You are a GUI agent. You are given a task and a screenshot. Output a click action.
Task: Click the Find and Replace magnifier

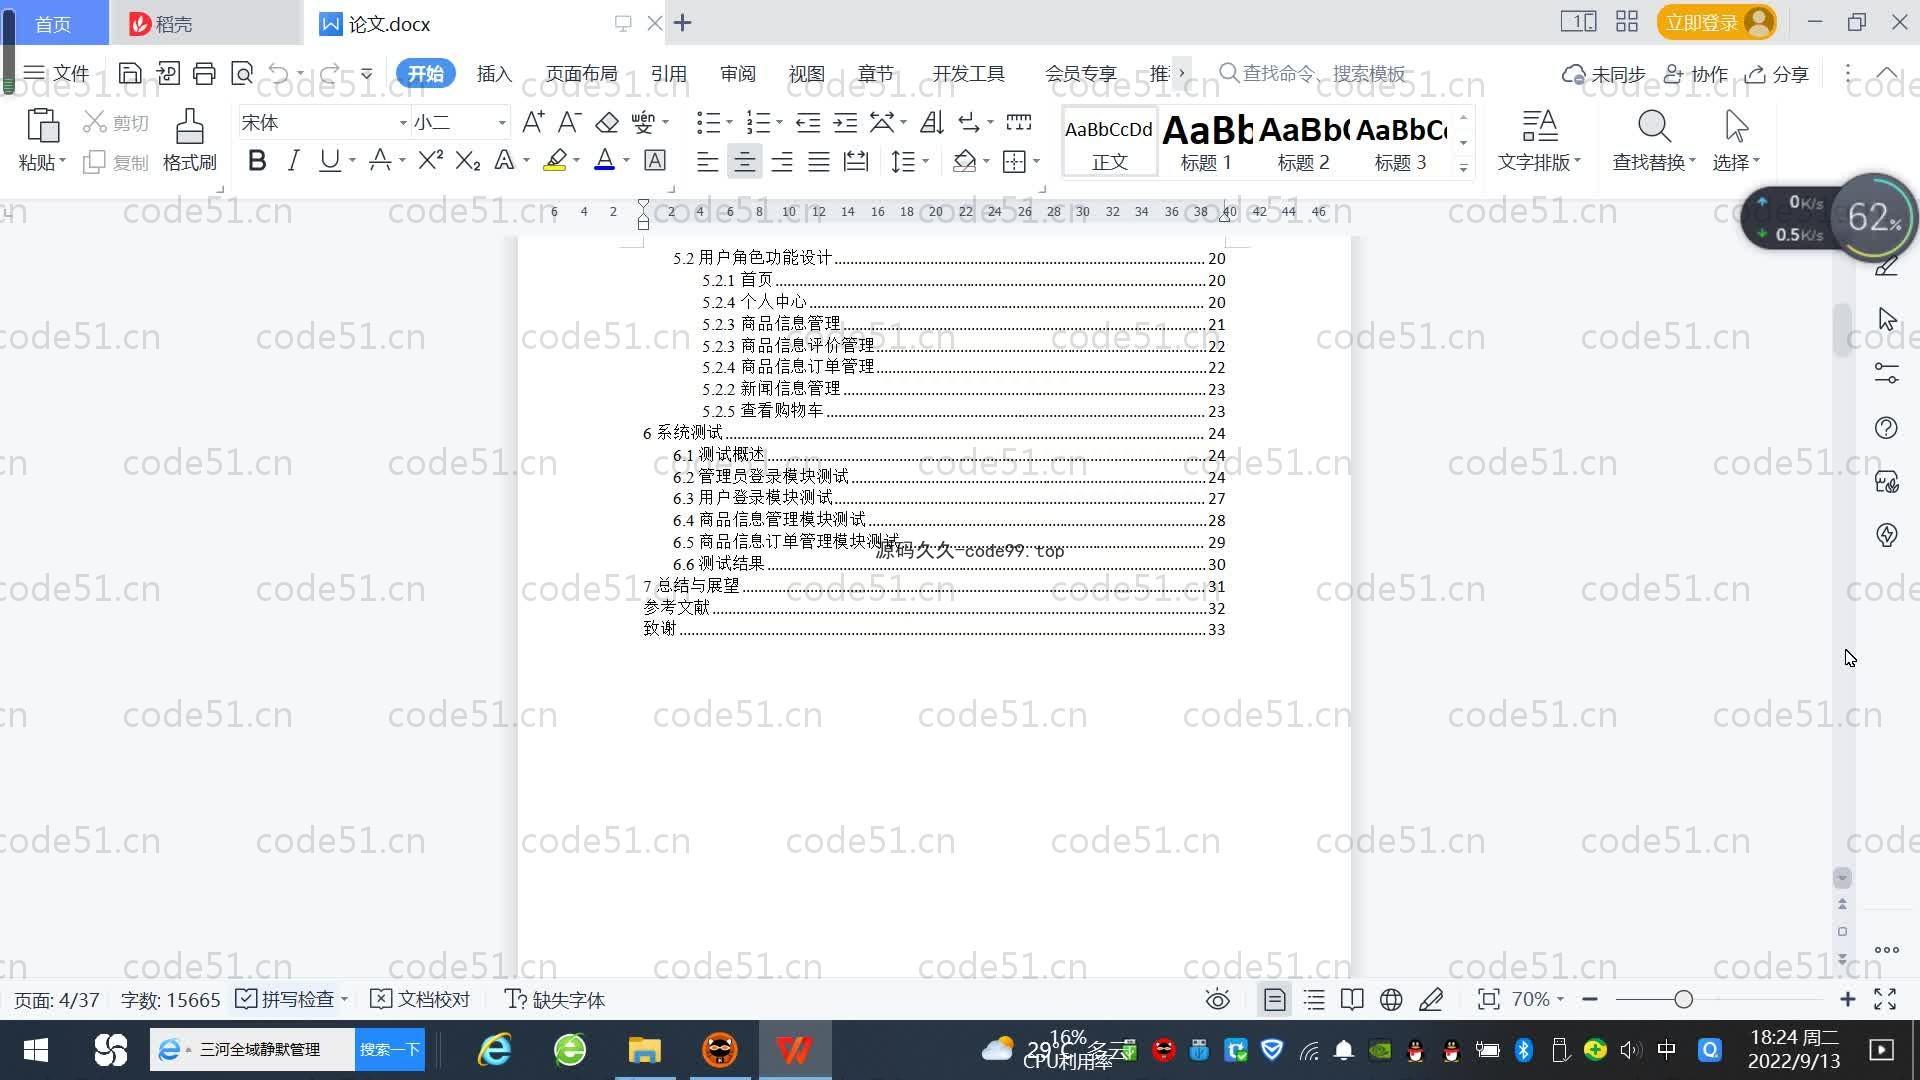pos(1654,127)
